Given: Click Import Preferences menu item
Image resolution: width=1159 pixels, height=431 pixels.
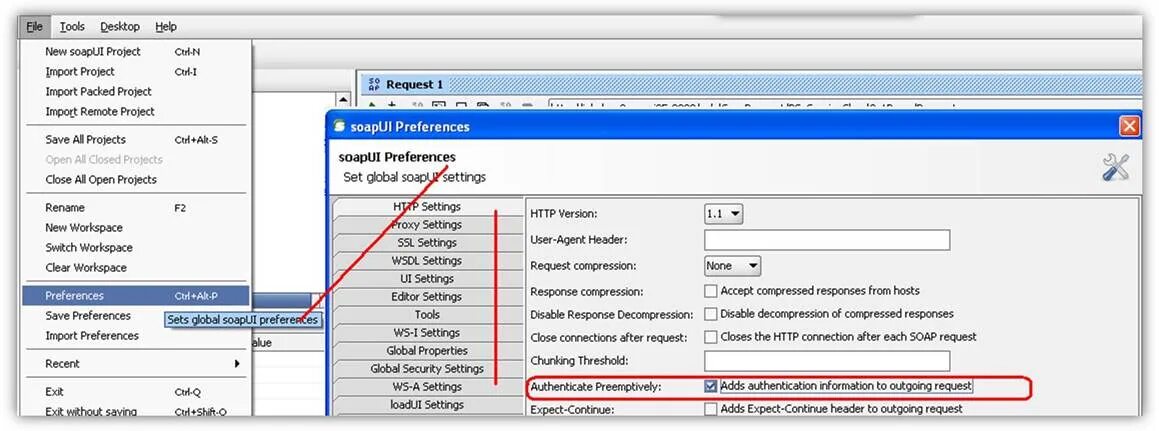Looking at the screenshot, I should coord(136,336).
